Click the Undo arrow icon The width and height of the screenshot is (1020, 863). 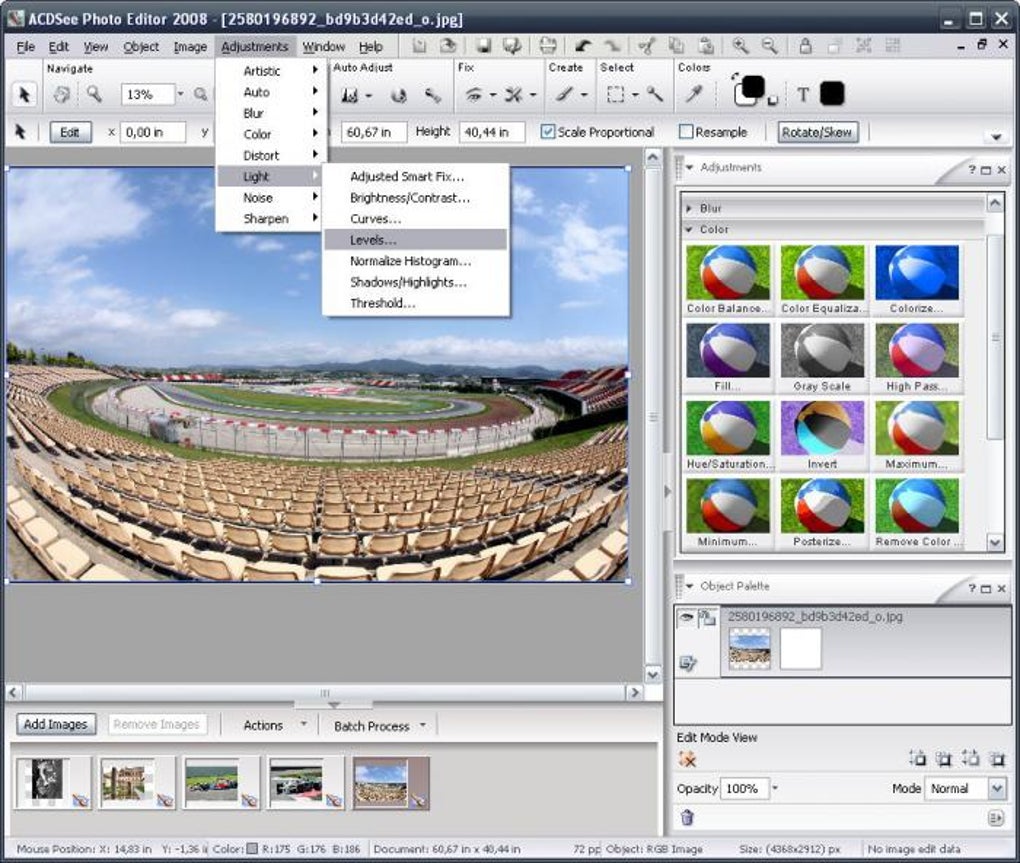tap(583, 46)
